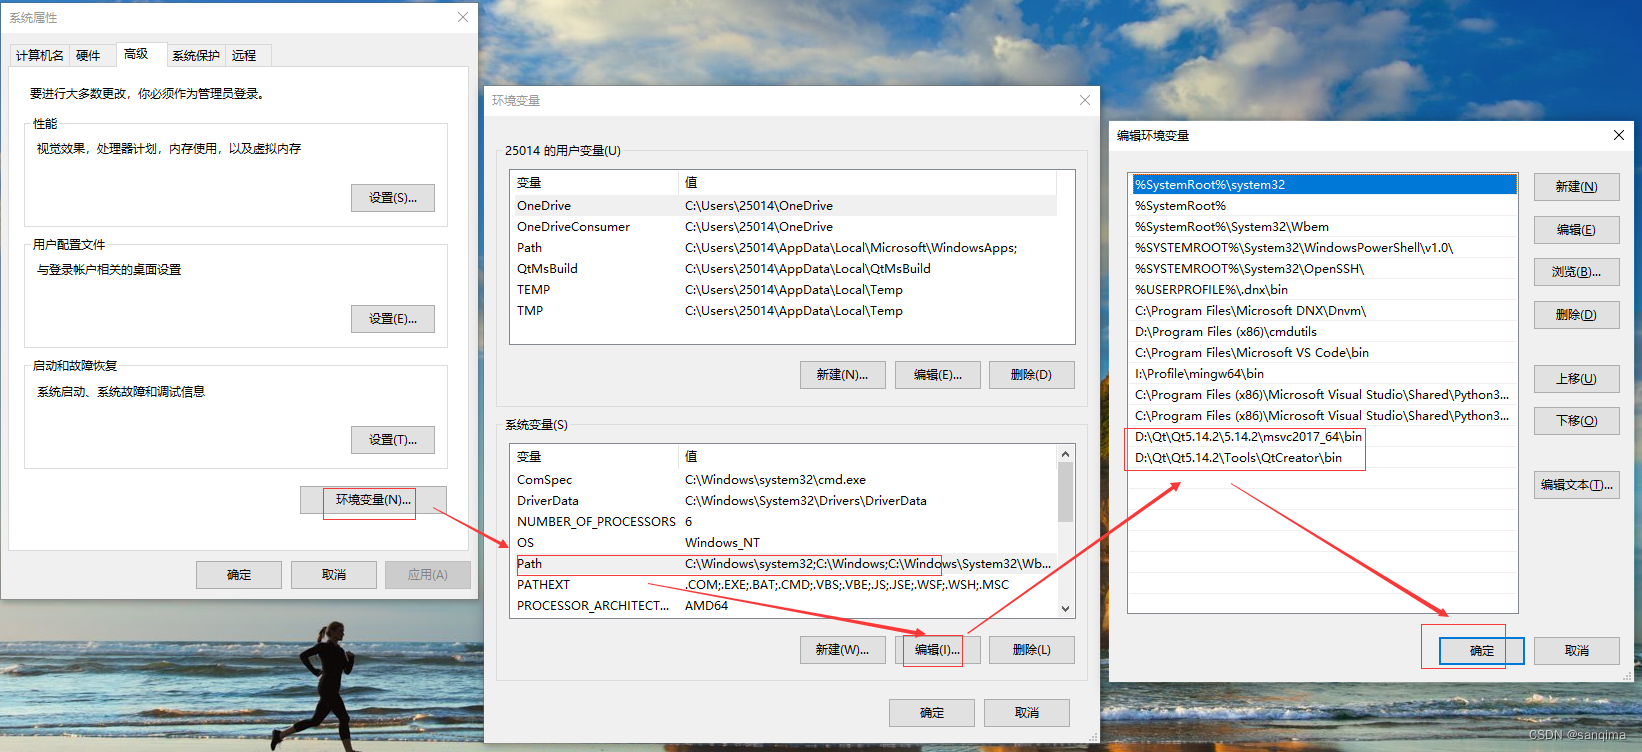Open the 系统保护 tab
The image size is (1642, 752).
[x=196, y=56]
